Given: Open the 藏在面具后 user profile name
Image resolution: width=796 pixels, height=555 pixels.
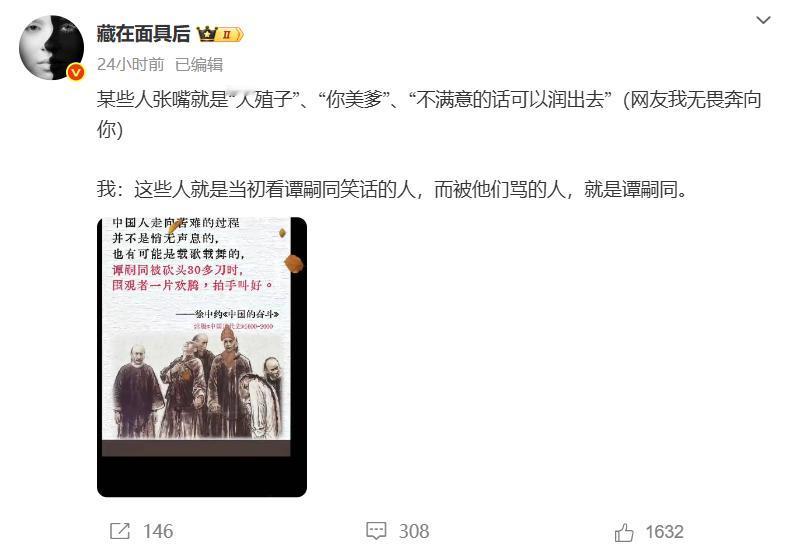Looking at the screenshot, I should pyautogui.click(x=143, y=34).
